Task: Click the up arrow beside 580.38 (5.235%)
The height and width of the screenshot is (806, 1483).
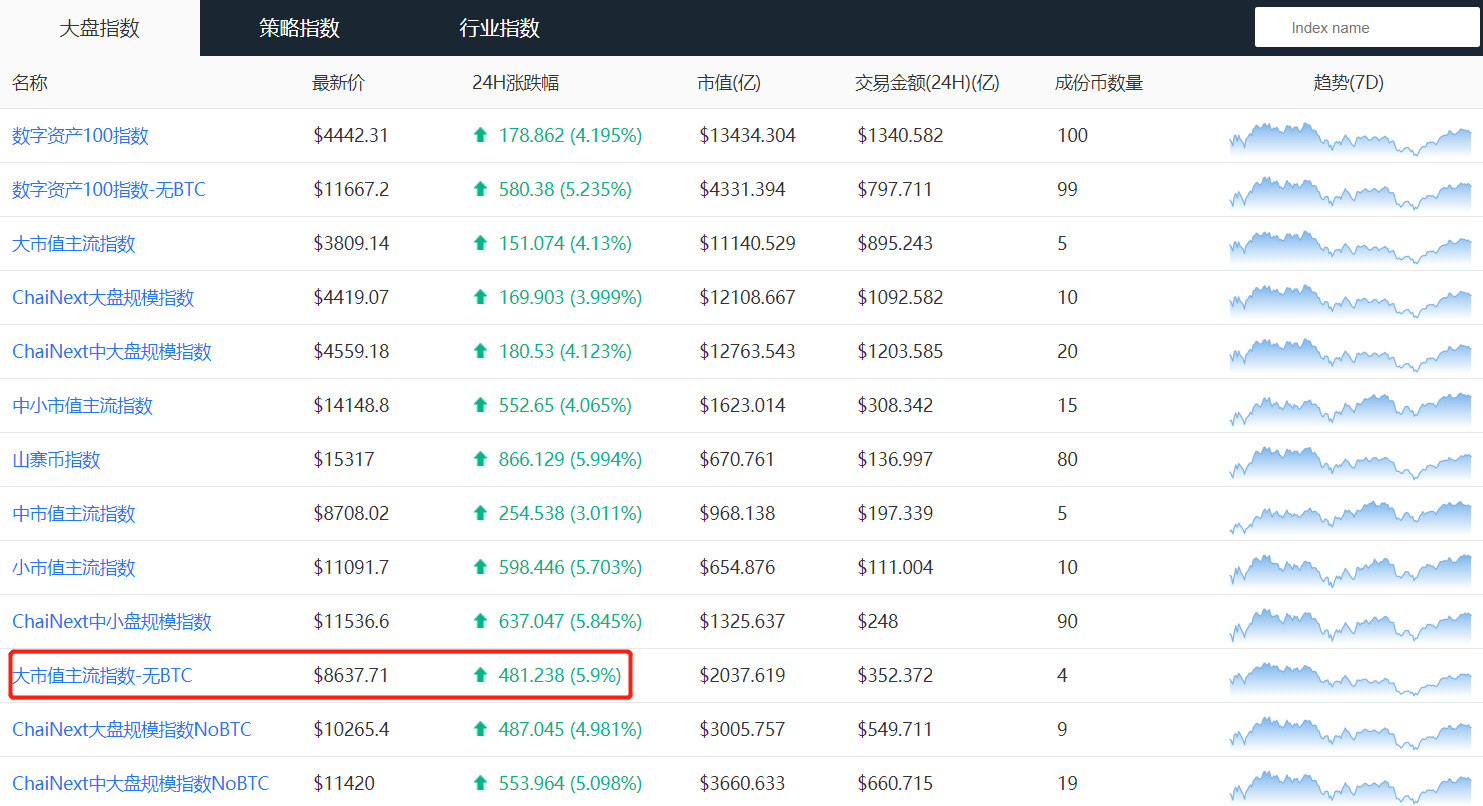Action: [x=481, y=190]
